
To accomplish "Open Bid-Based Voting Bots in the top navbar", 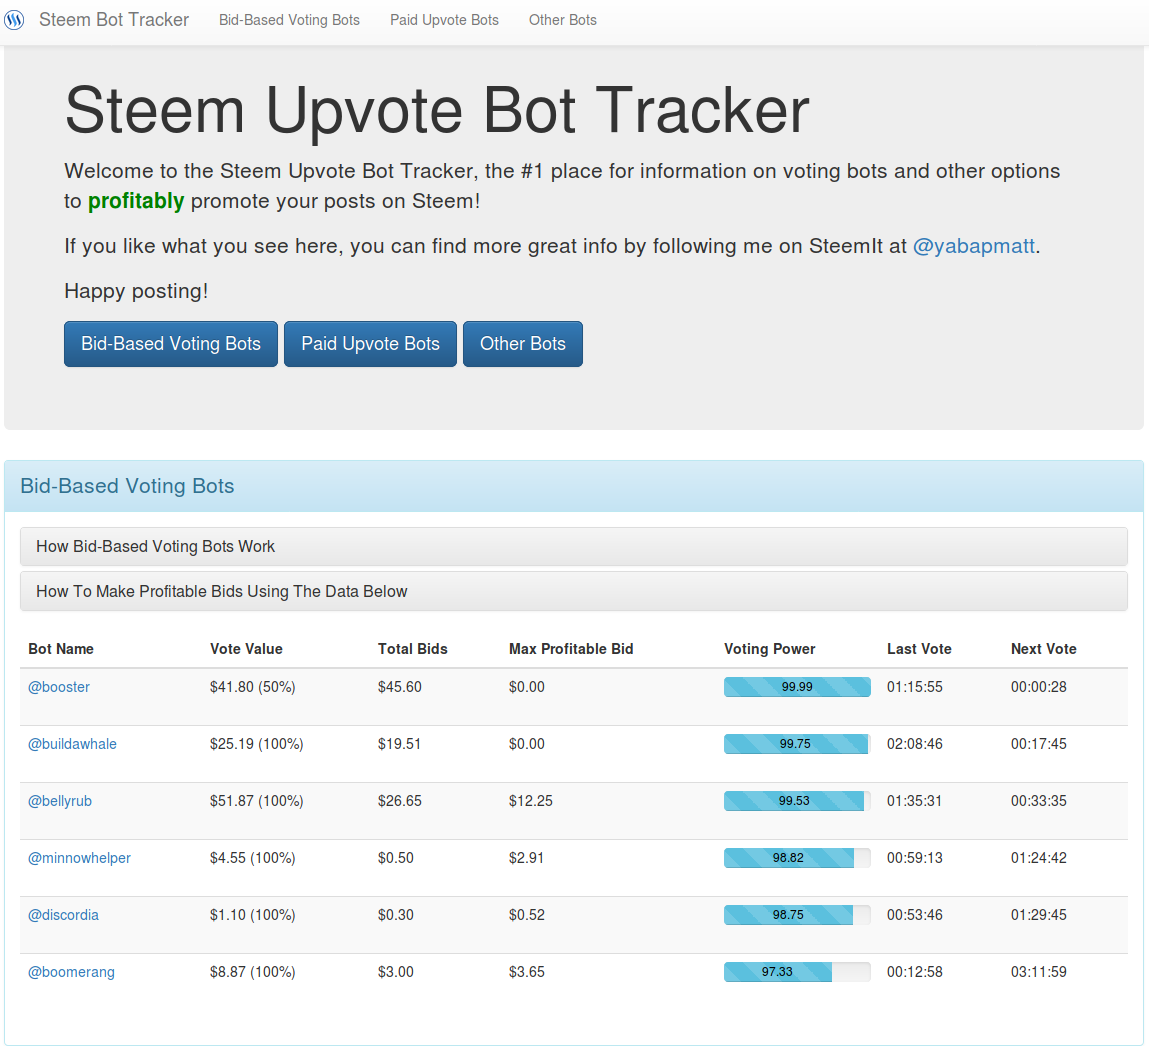I will point(289,21).
